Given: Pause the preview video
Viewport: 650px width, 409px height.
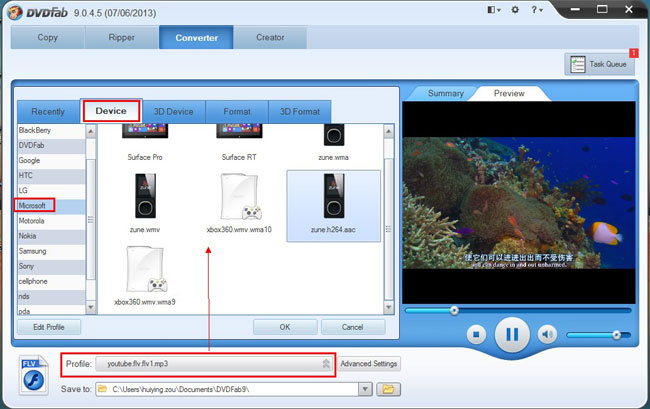Looking at the screenshot, I should [512, 334].
